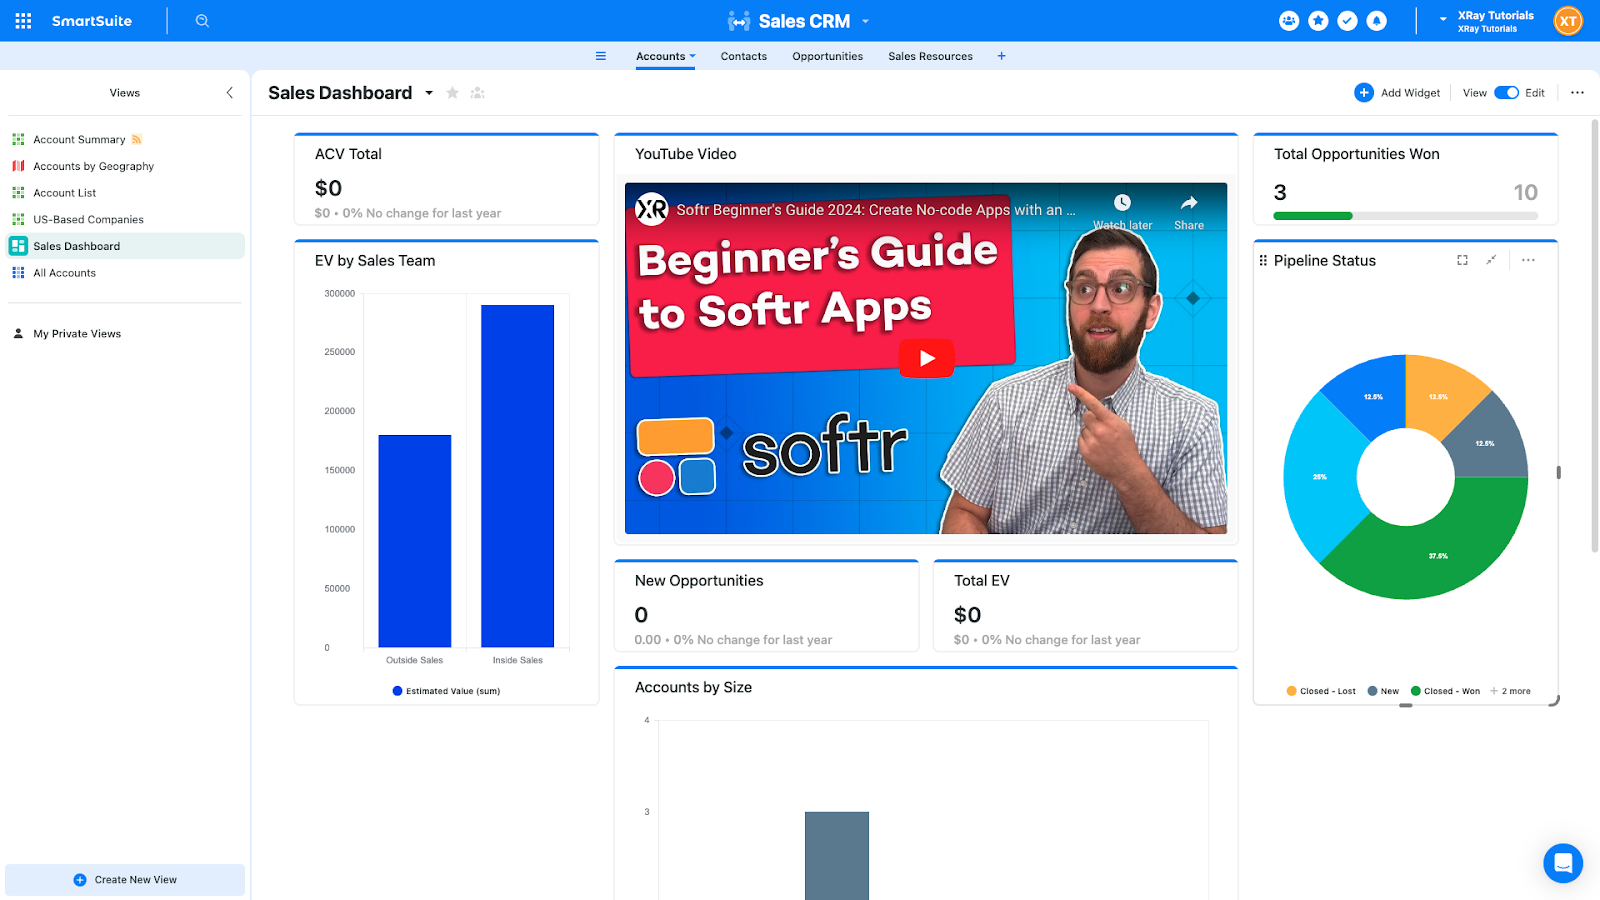Click the light blue 25% donut segment
Viewport: 1600px width, 900px height.
point(1320,477)
